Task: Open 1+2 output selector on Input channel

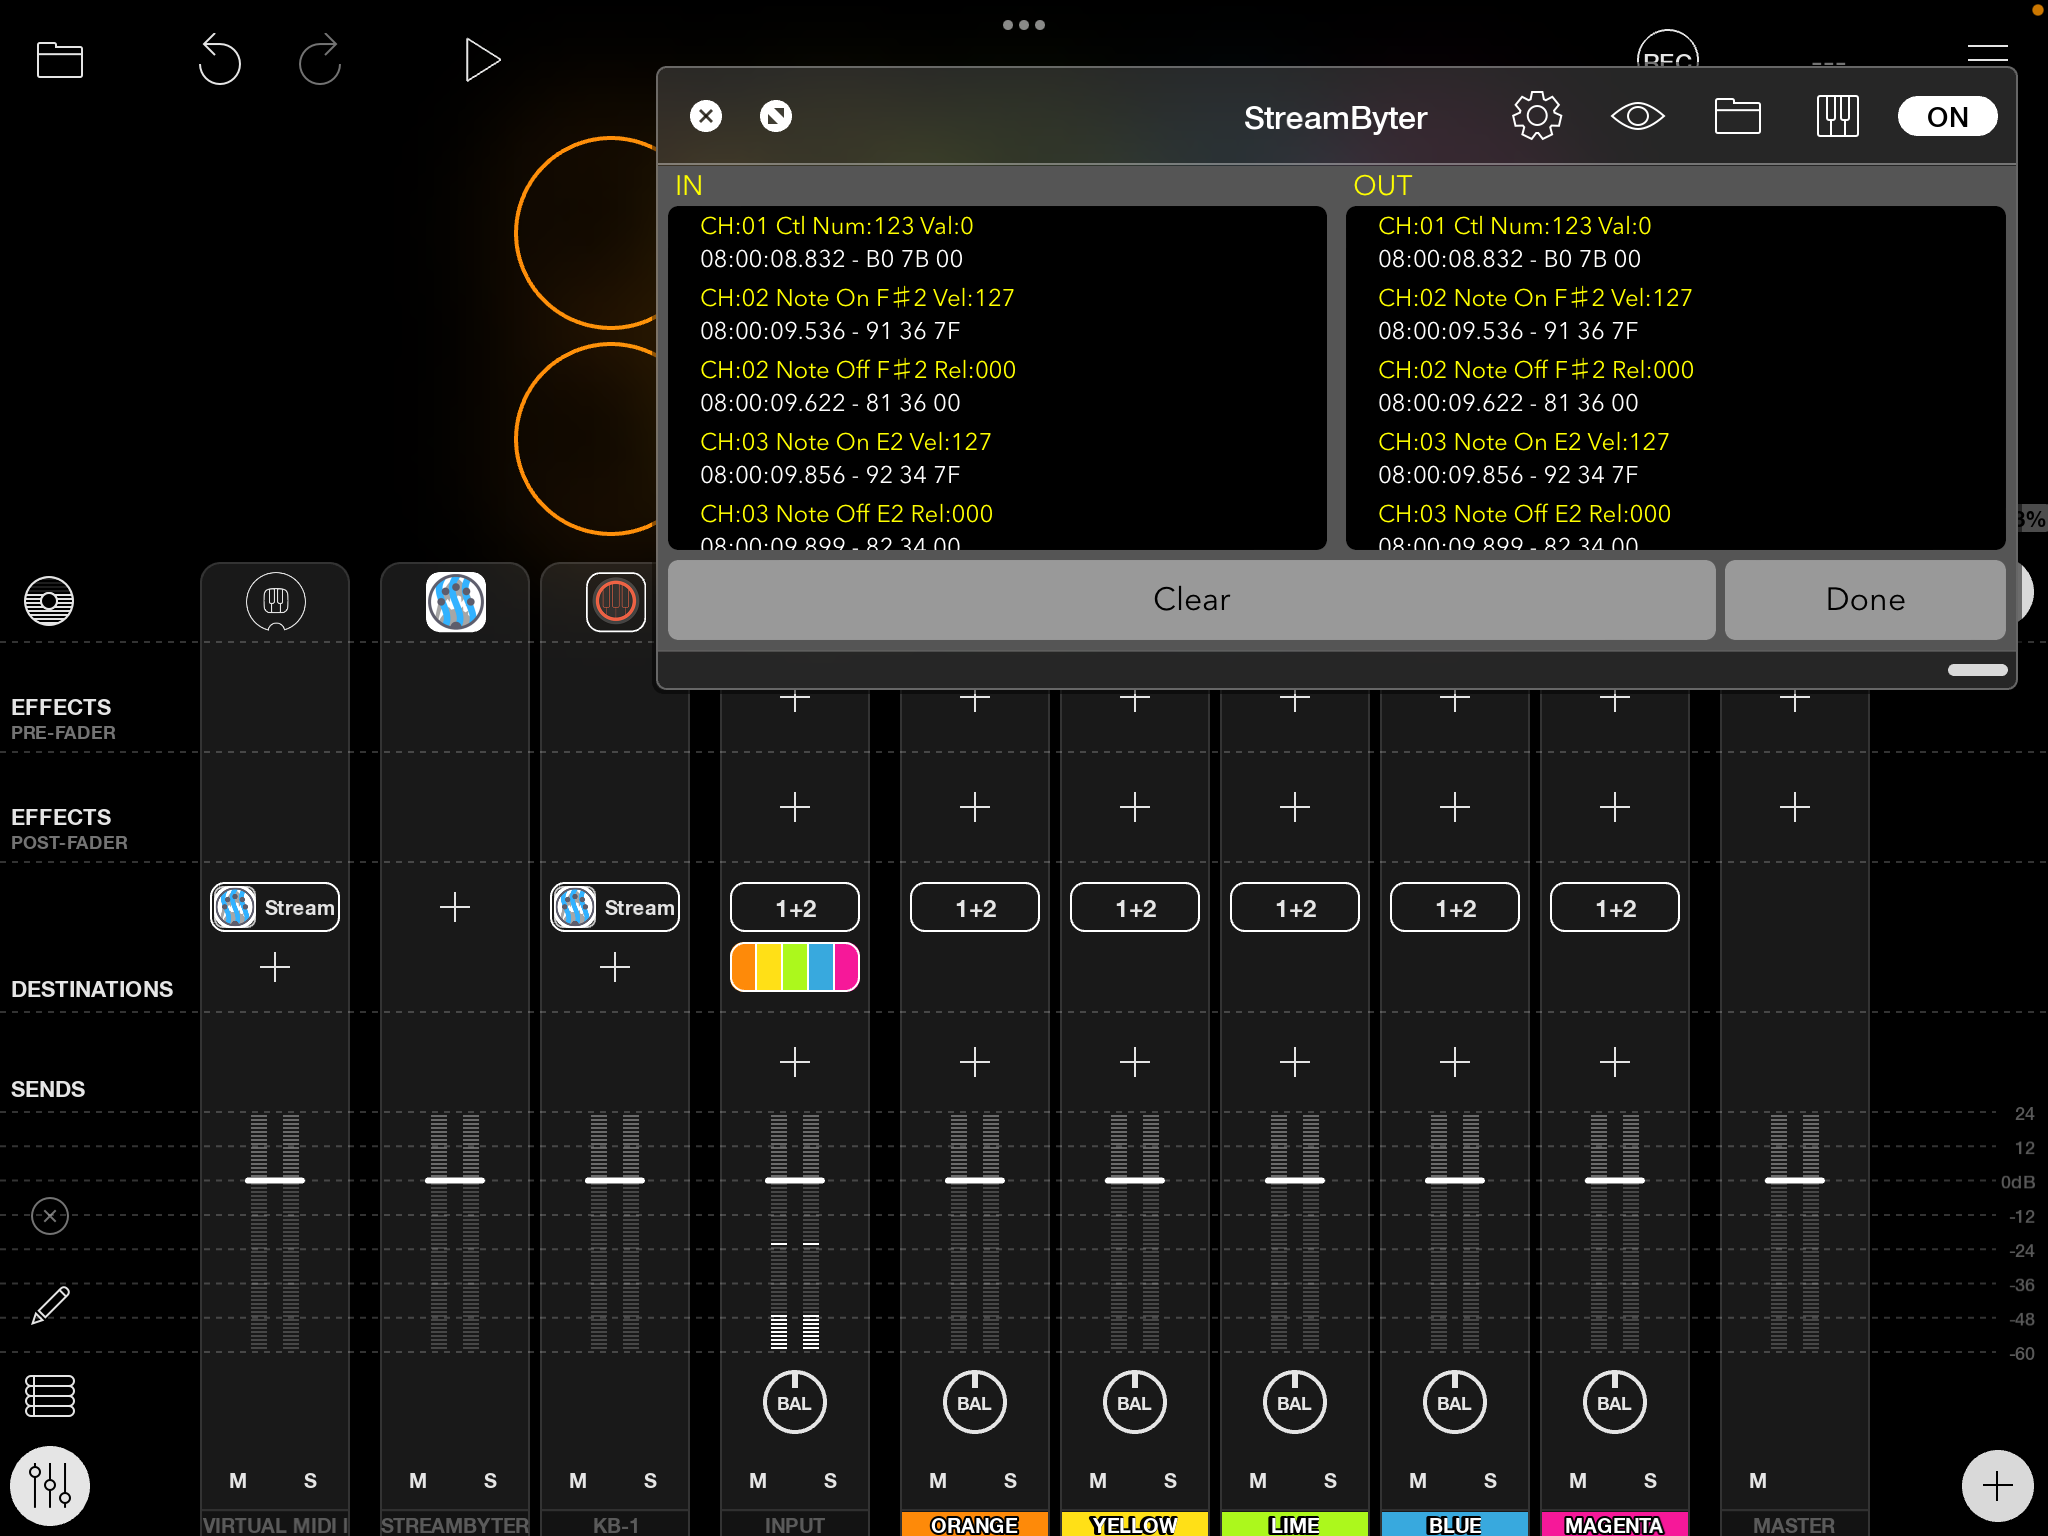Action: click(795, 907)
